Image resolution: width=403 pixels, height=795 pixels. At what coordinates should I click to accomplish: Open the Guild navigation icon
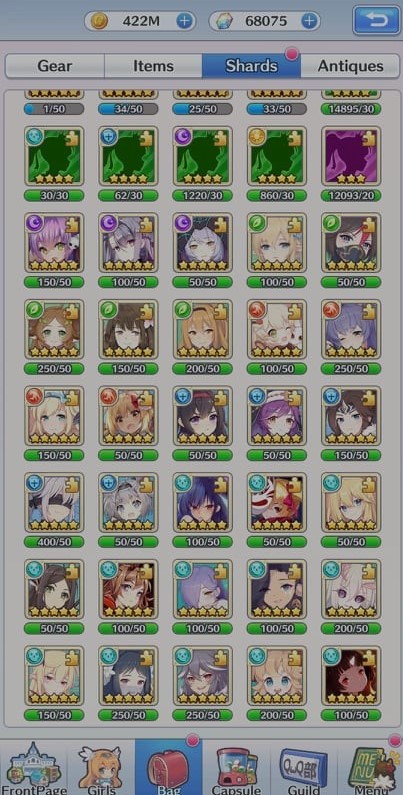pos(303,768)
